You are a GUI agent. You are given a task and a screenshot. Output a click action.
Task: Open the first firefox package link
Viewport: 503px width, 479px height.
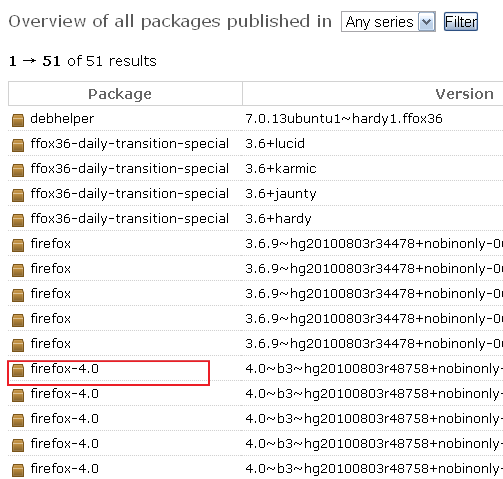[x=51, y=244]
